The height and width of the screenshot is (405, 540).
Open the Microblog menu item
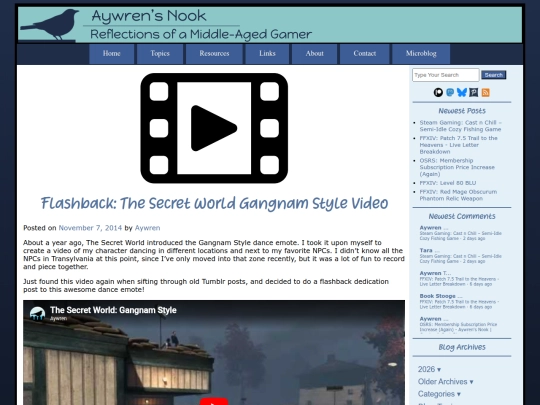point(421,54)
